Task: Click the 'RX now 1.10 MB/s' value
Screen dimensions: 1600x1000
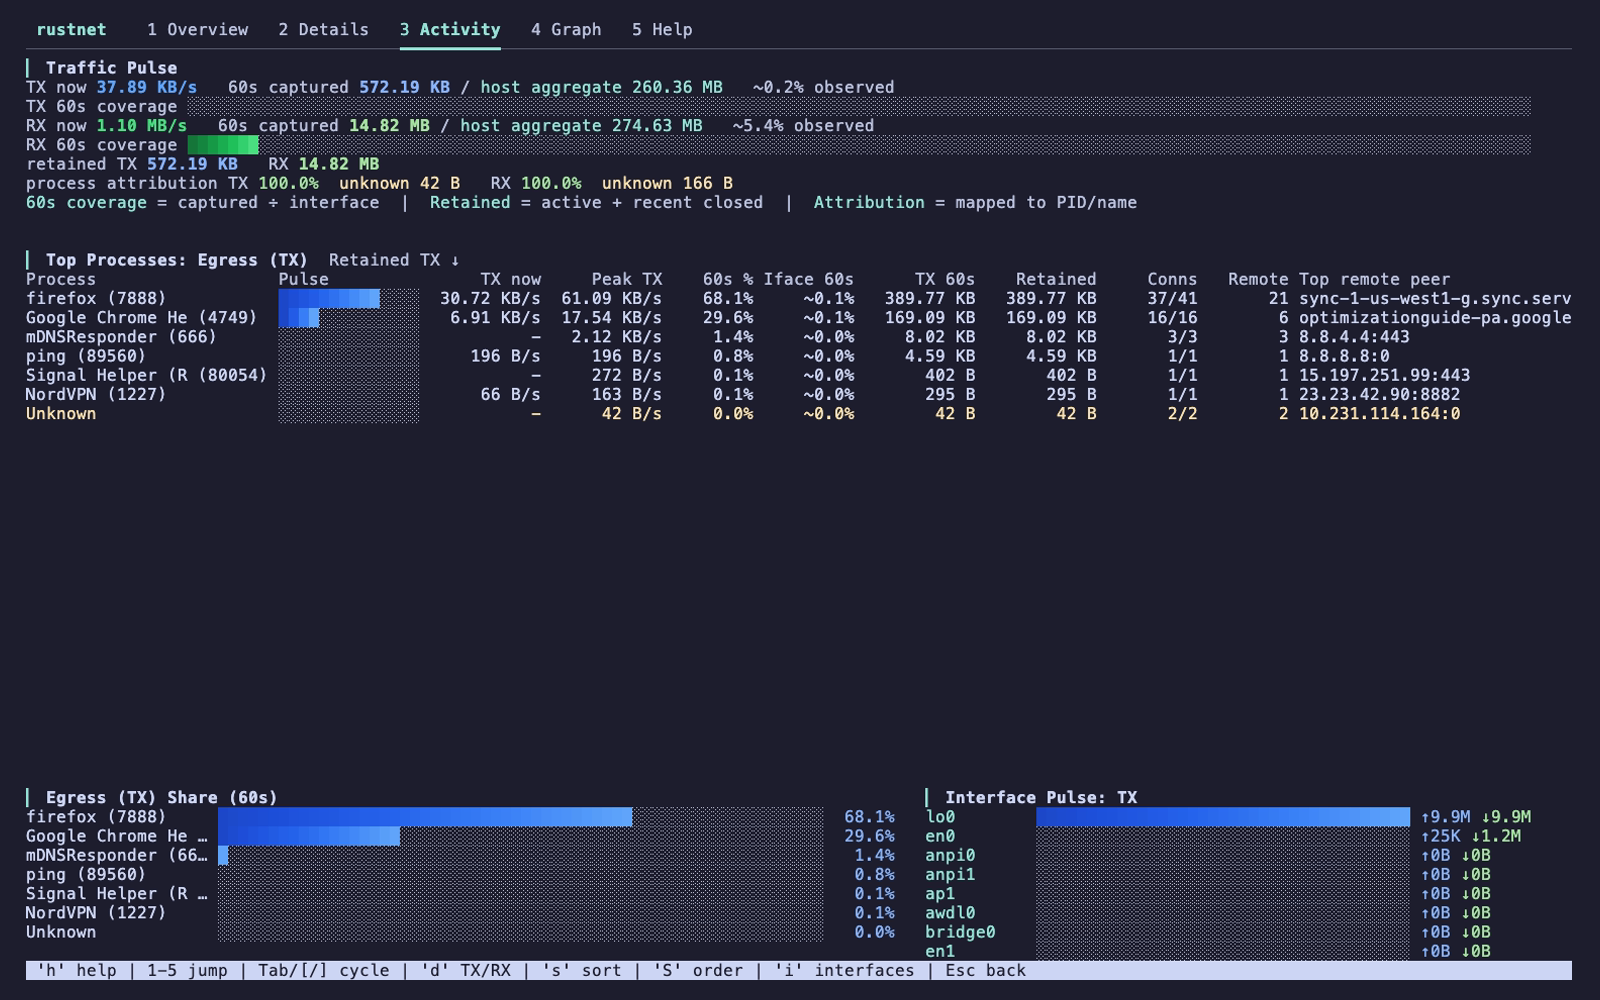Action: point(107,126)
